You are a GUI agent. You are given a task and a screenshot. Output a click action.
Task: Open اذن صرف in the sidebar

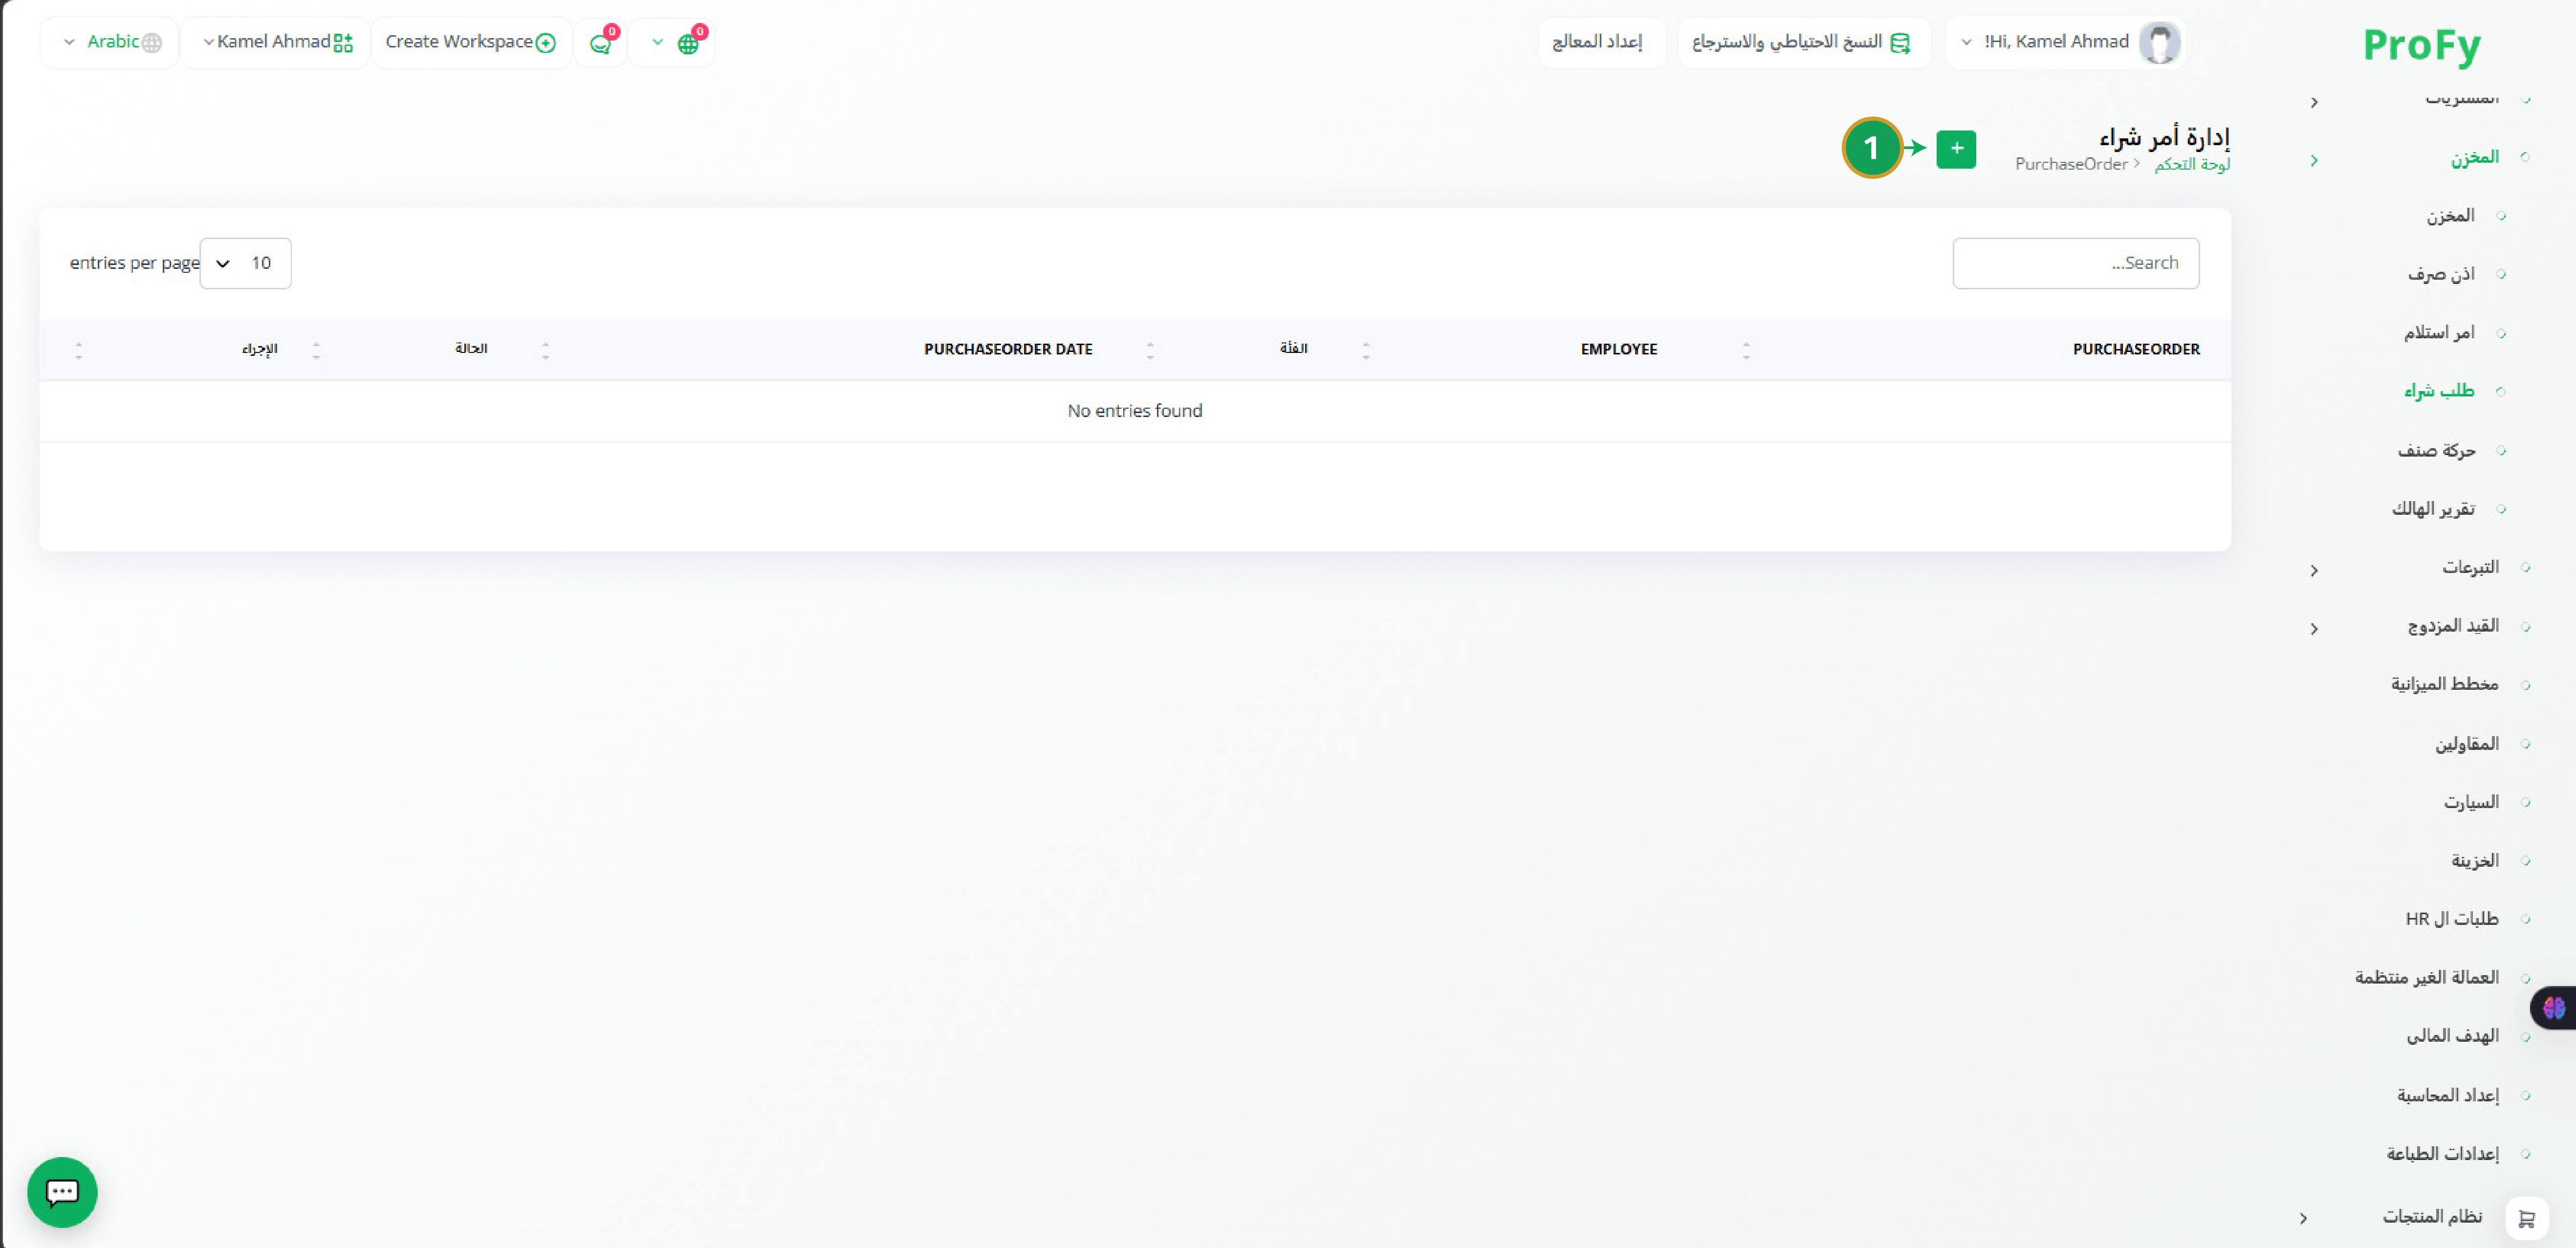tap(2440, 274)
